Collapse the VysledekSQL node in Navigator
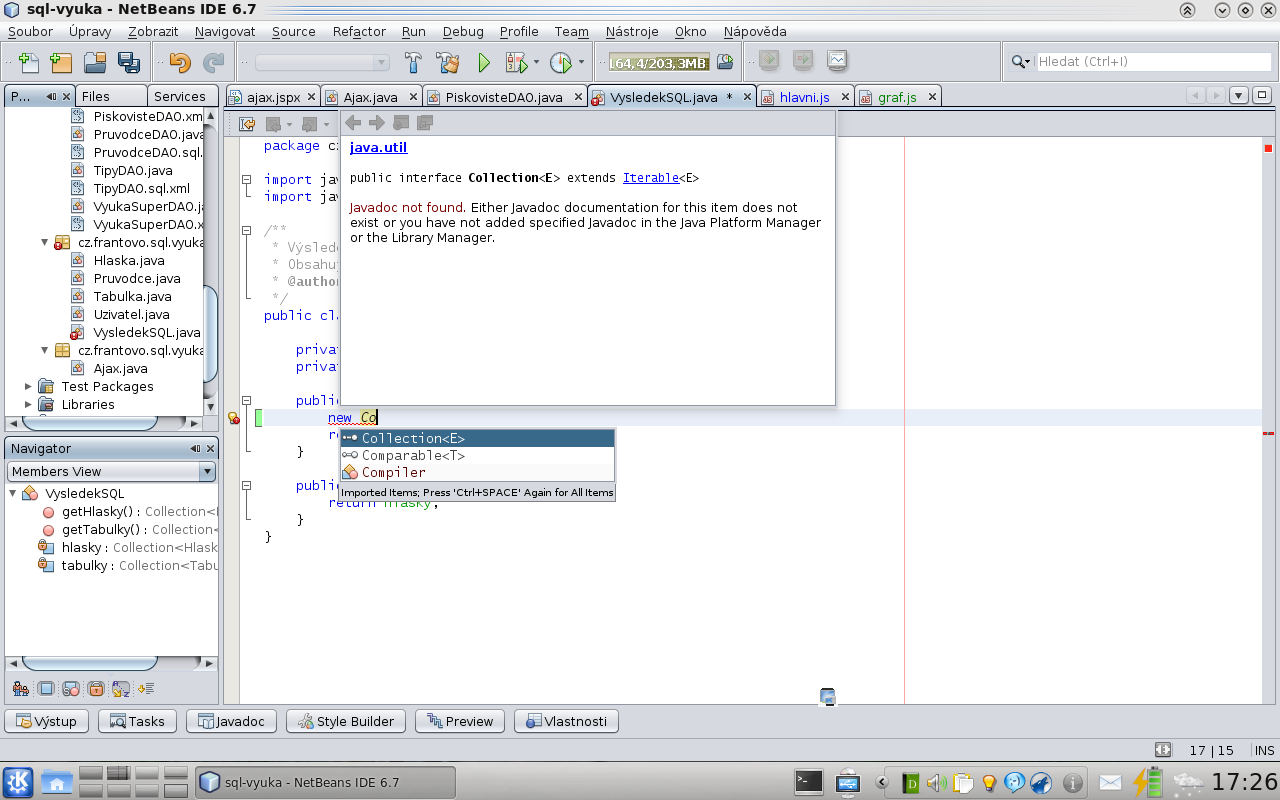The image size is (1280, 800). pos(14,493)
